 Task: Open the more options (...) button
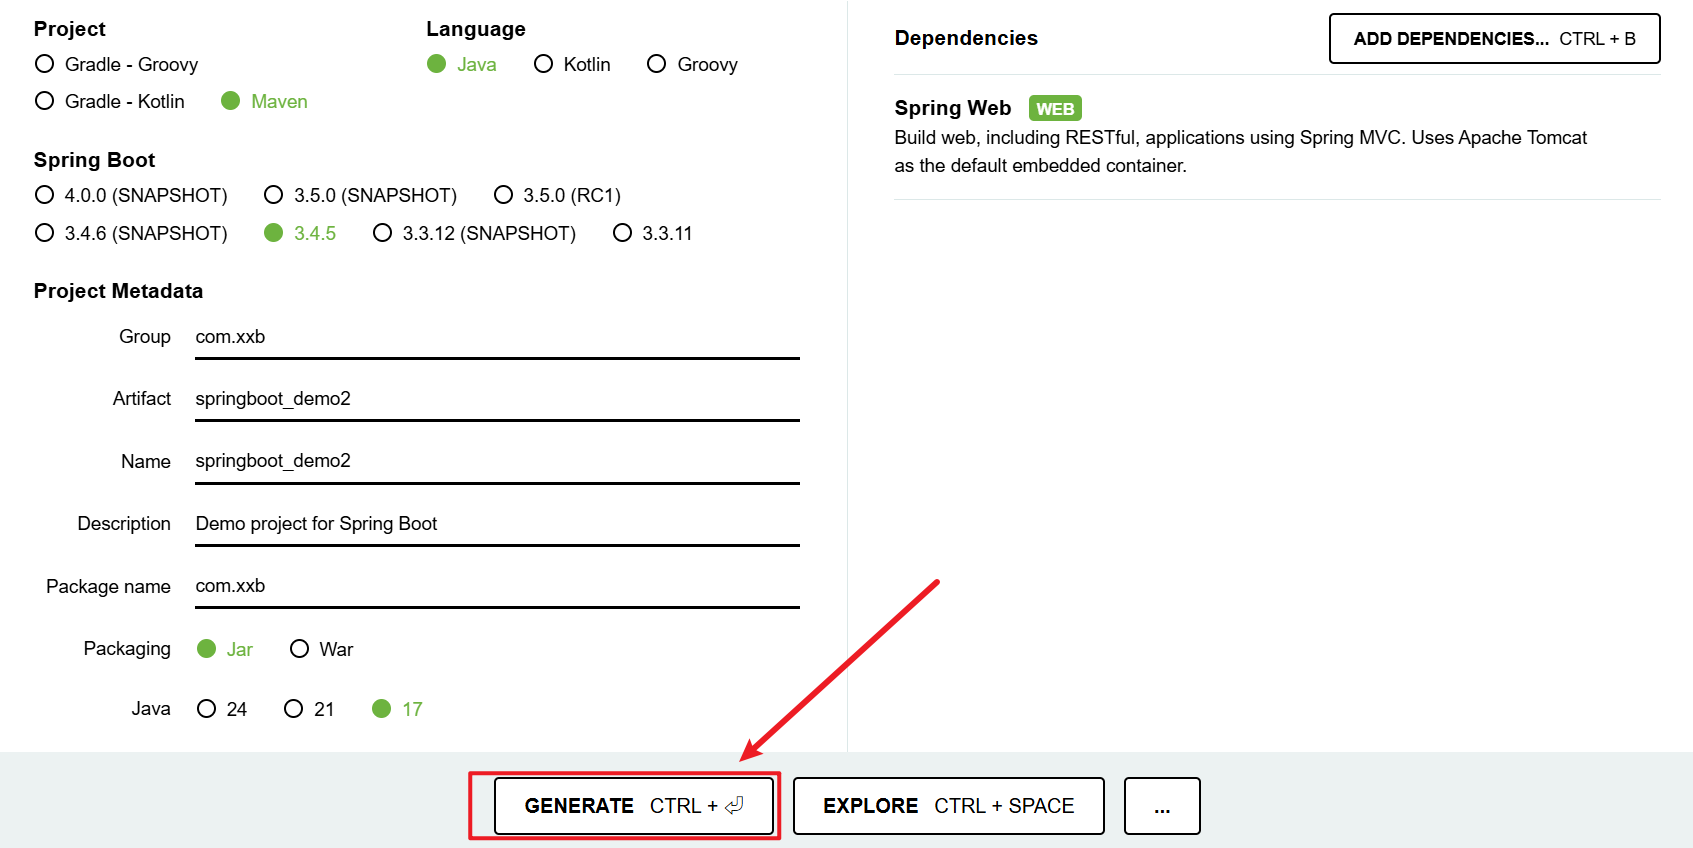(1162, 806)
